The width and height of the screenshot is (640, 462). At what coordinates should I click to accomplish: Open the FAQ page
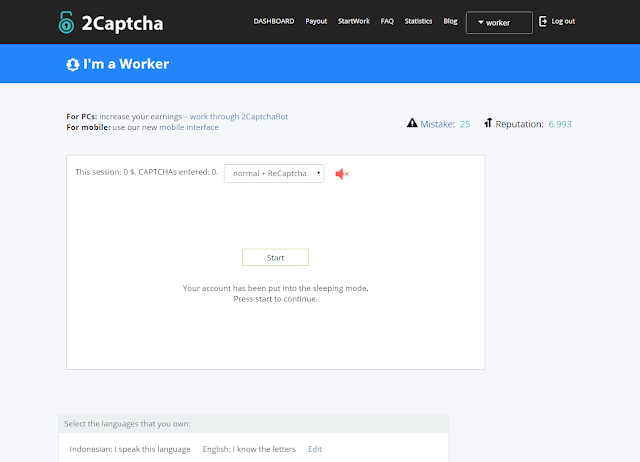click(x=387, y=21)
